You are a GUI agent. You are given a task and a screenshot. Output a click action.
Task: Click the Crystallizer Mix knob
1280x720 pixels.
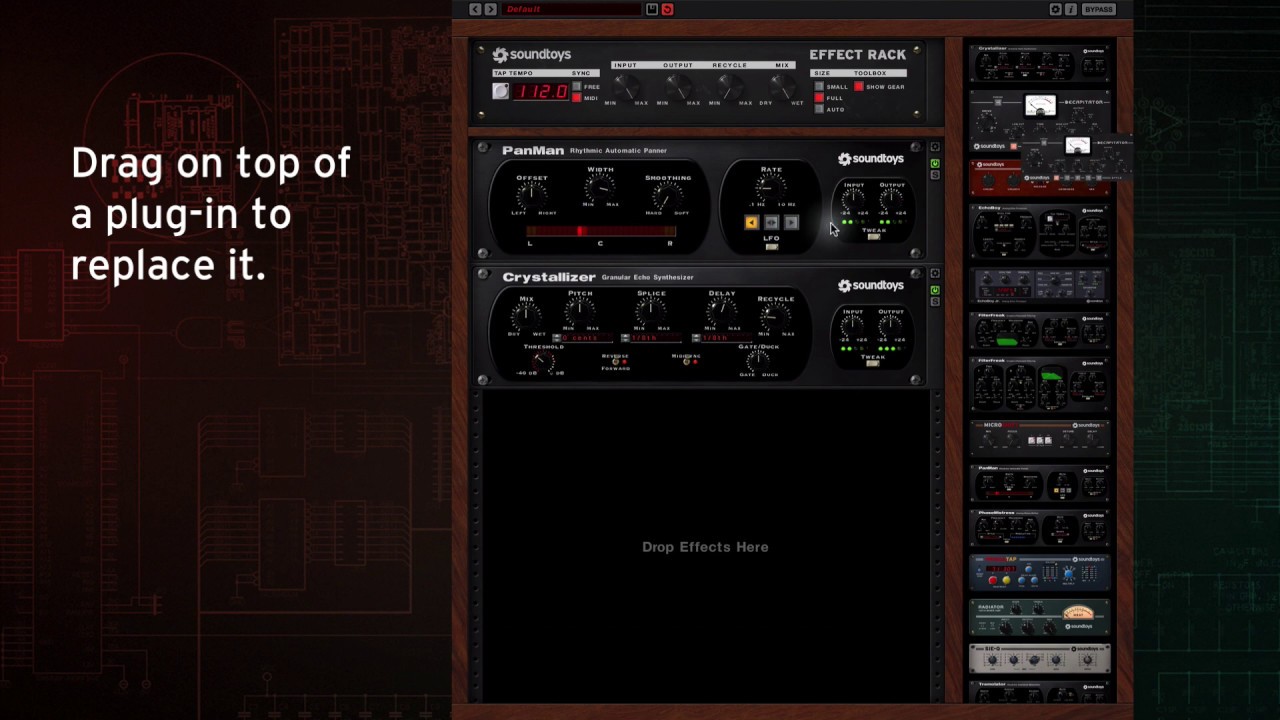click(x=526, y=315)
